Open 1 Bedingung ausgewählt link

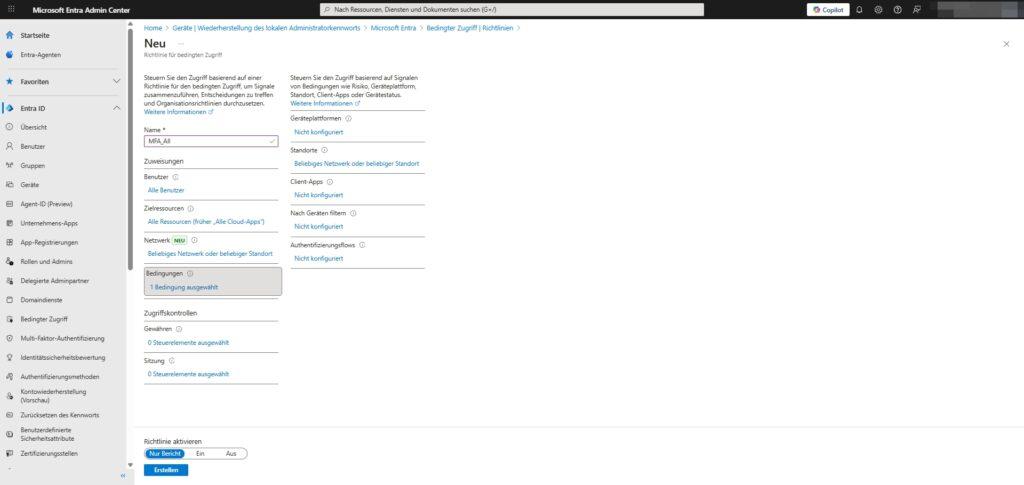pyautogui.click(x=184, y=287)
